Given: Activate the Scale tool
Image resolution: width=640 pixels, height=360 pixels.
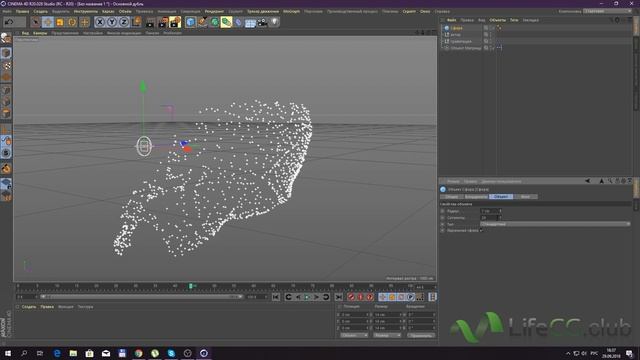Looking at the screenshot, I should [60, 22].
